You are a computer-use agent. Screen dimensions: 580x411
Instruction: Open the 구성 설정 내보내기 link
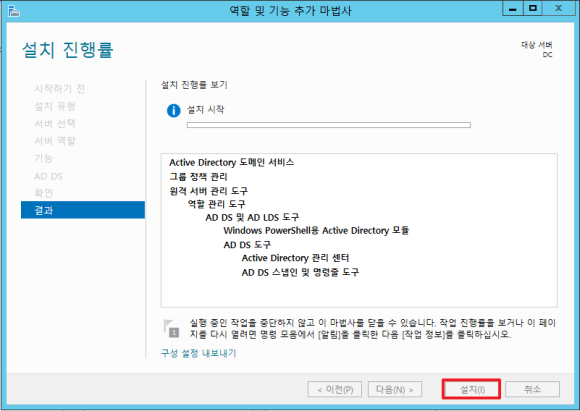198,353
